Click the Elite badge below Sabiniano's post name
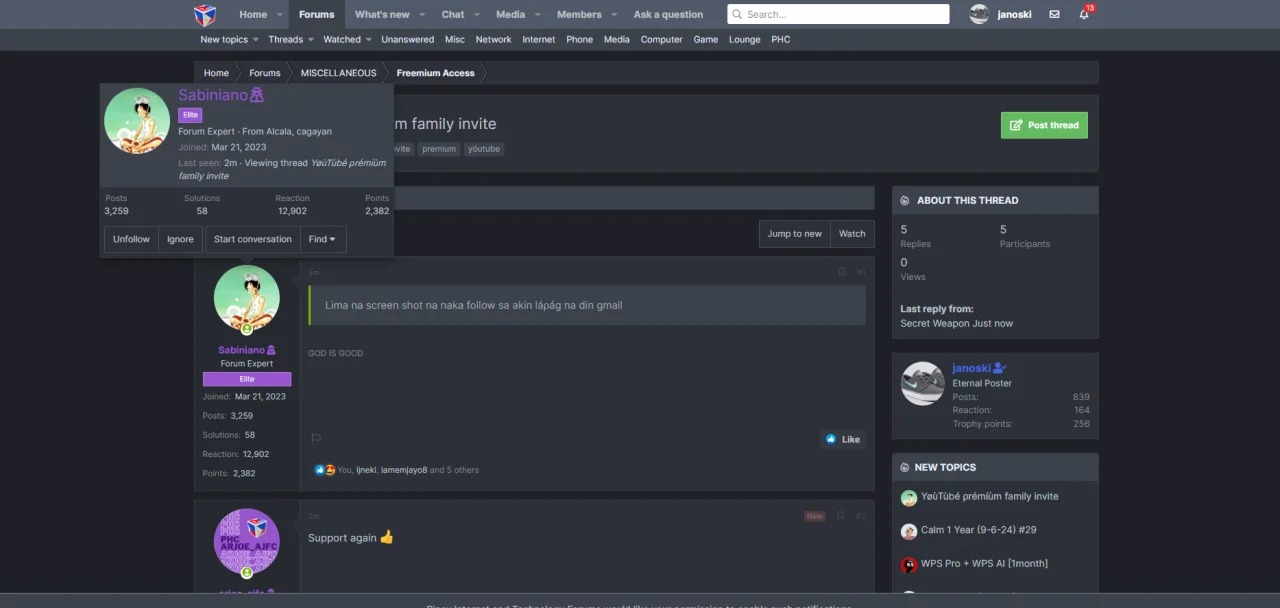This screenshot has width=1280, height=608. [x=247, y=379]
